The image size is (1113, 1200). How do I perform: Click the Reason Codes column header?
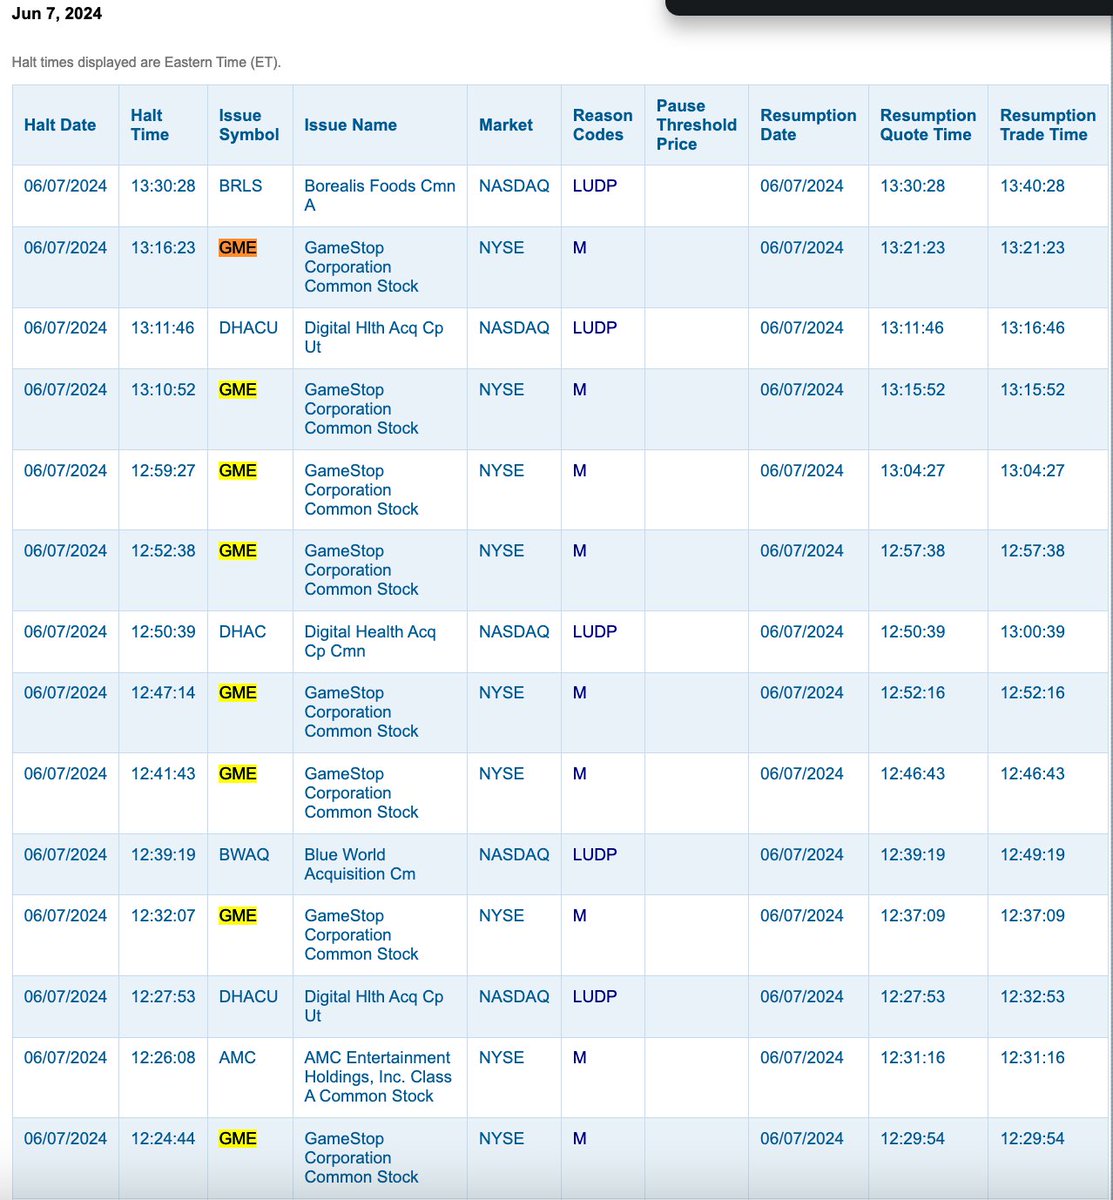[x=602, y=125]
